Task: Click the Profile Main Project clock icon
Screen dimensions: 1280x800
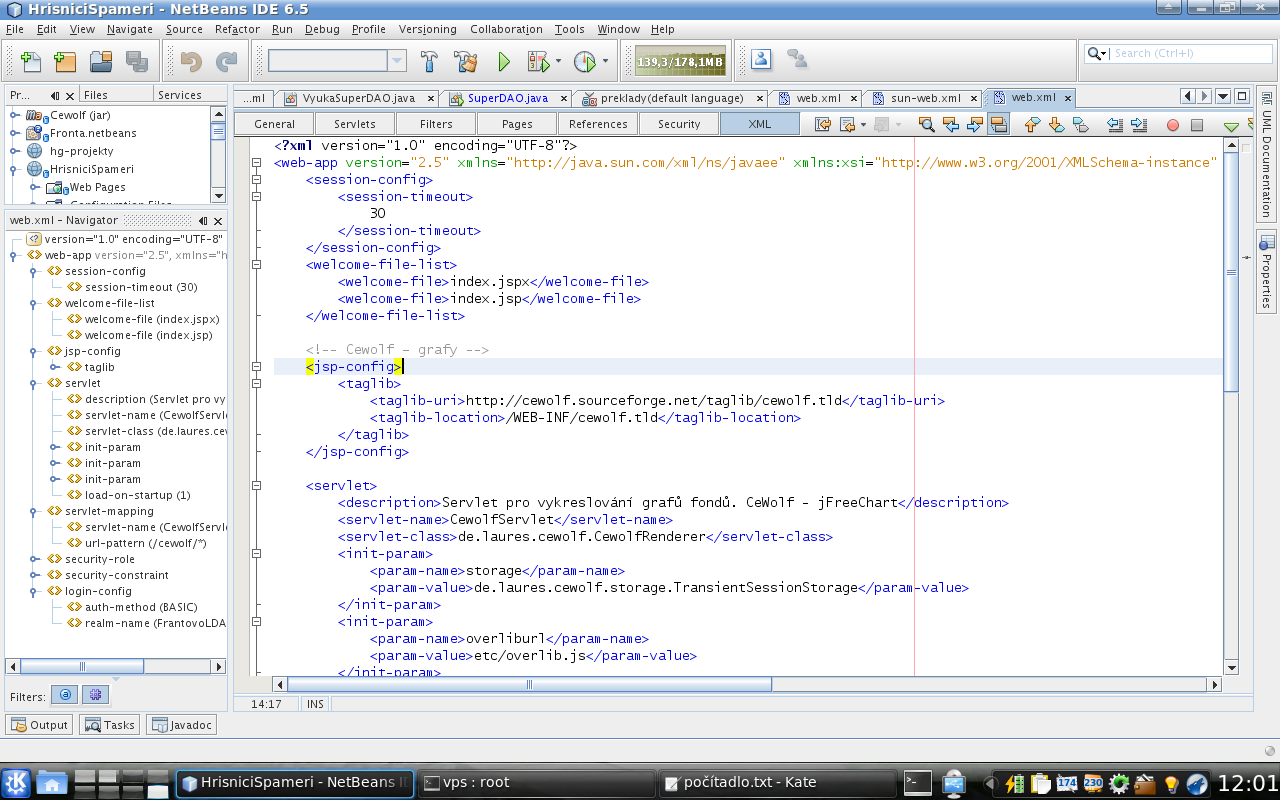Action: coord(585,62)
